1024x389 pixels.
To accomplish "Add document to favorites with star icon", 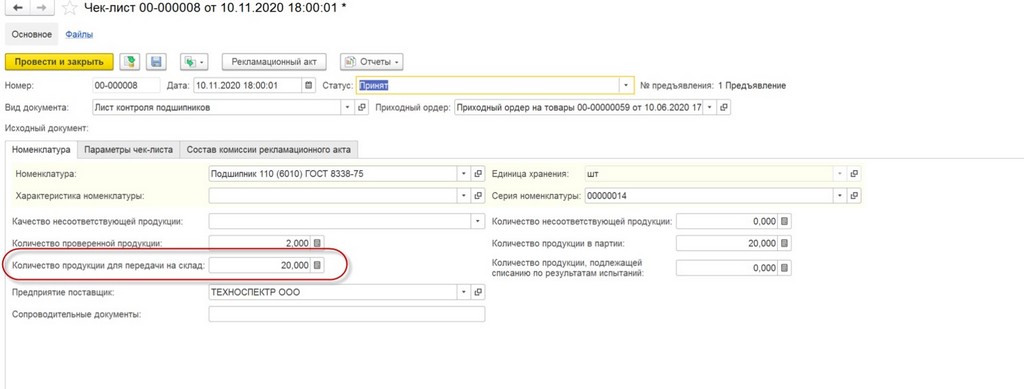I will pyautogui.click(x=69, y=8).
